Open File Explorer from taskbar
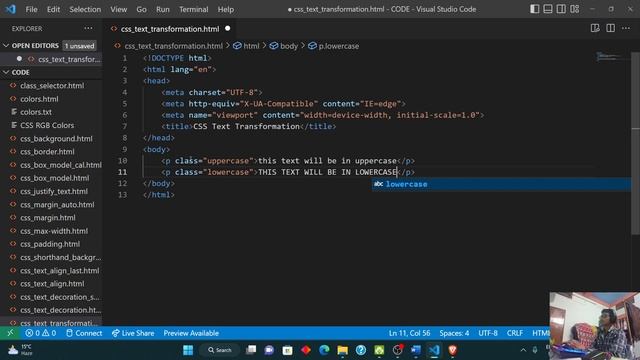640x360 pixels. coord(342,350)
